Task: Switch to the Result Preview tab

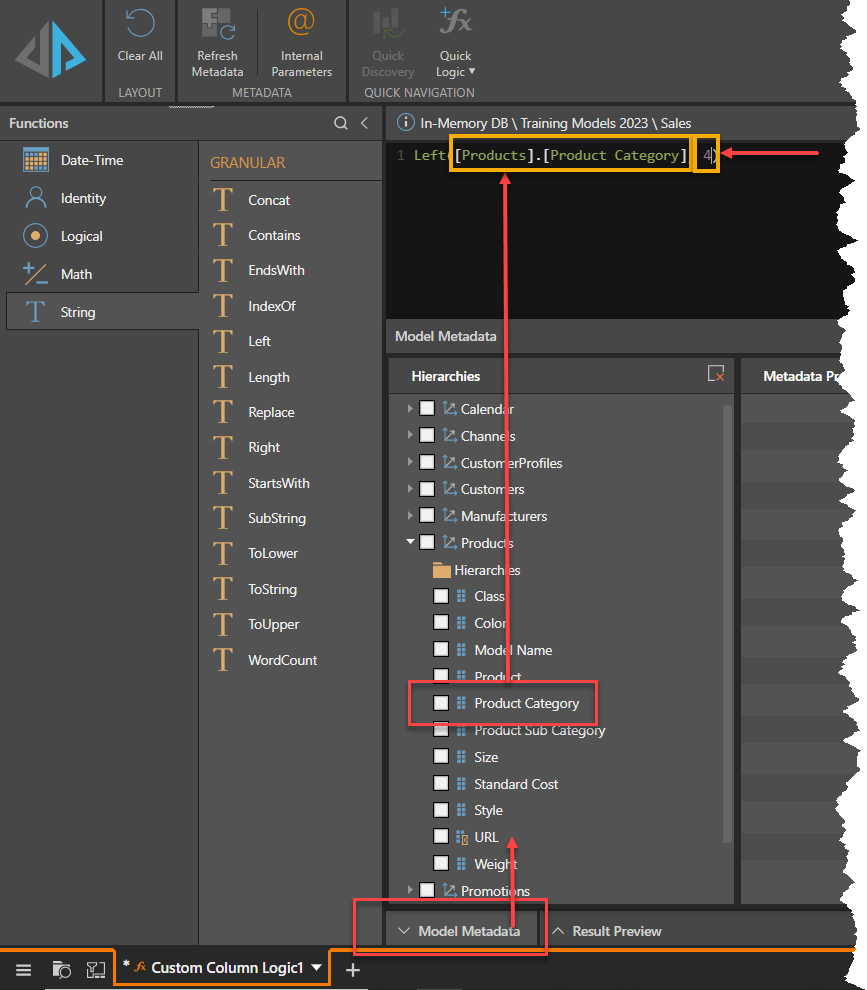Action: click(x=607, y=931)
